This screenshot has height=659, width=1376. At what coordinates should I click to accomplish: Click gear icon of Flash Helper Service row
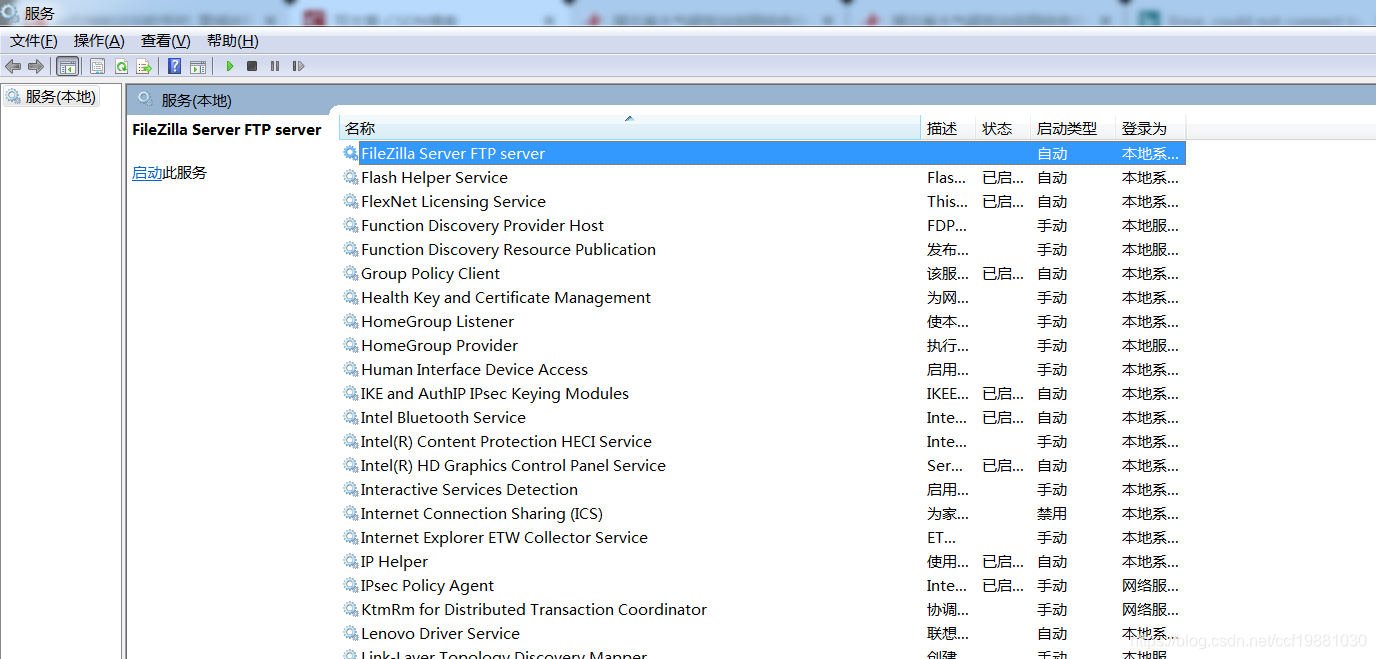tap(350, 177)
